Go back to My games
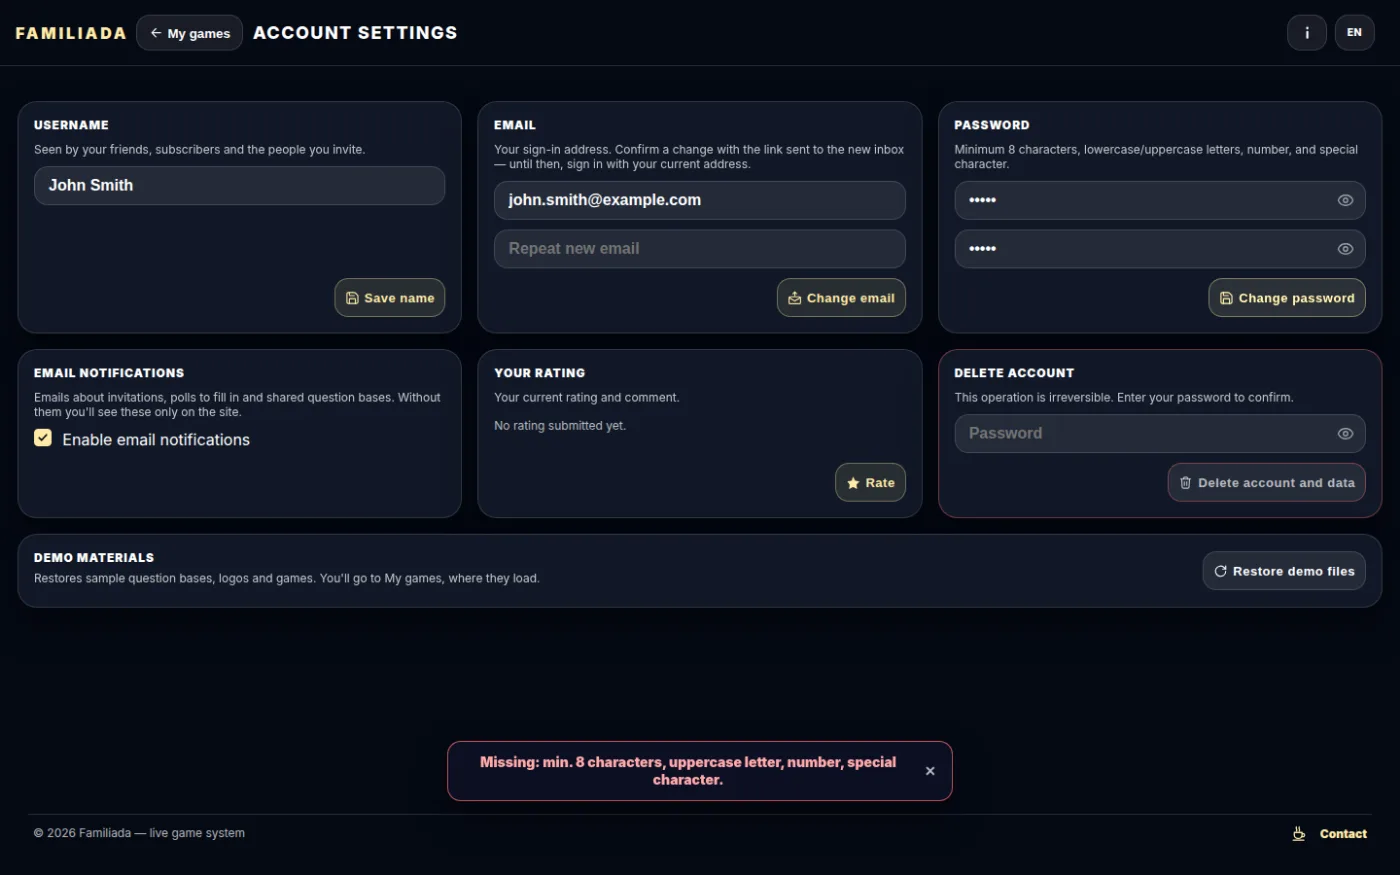1400x875 pixels. point(190,33)
